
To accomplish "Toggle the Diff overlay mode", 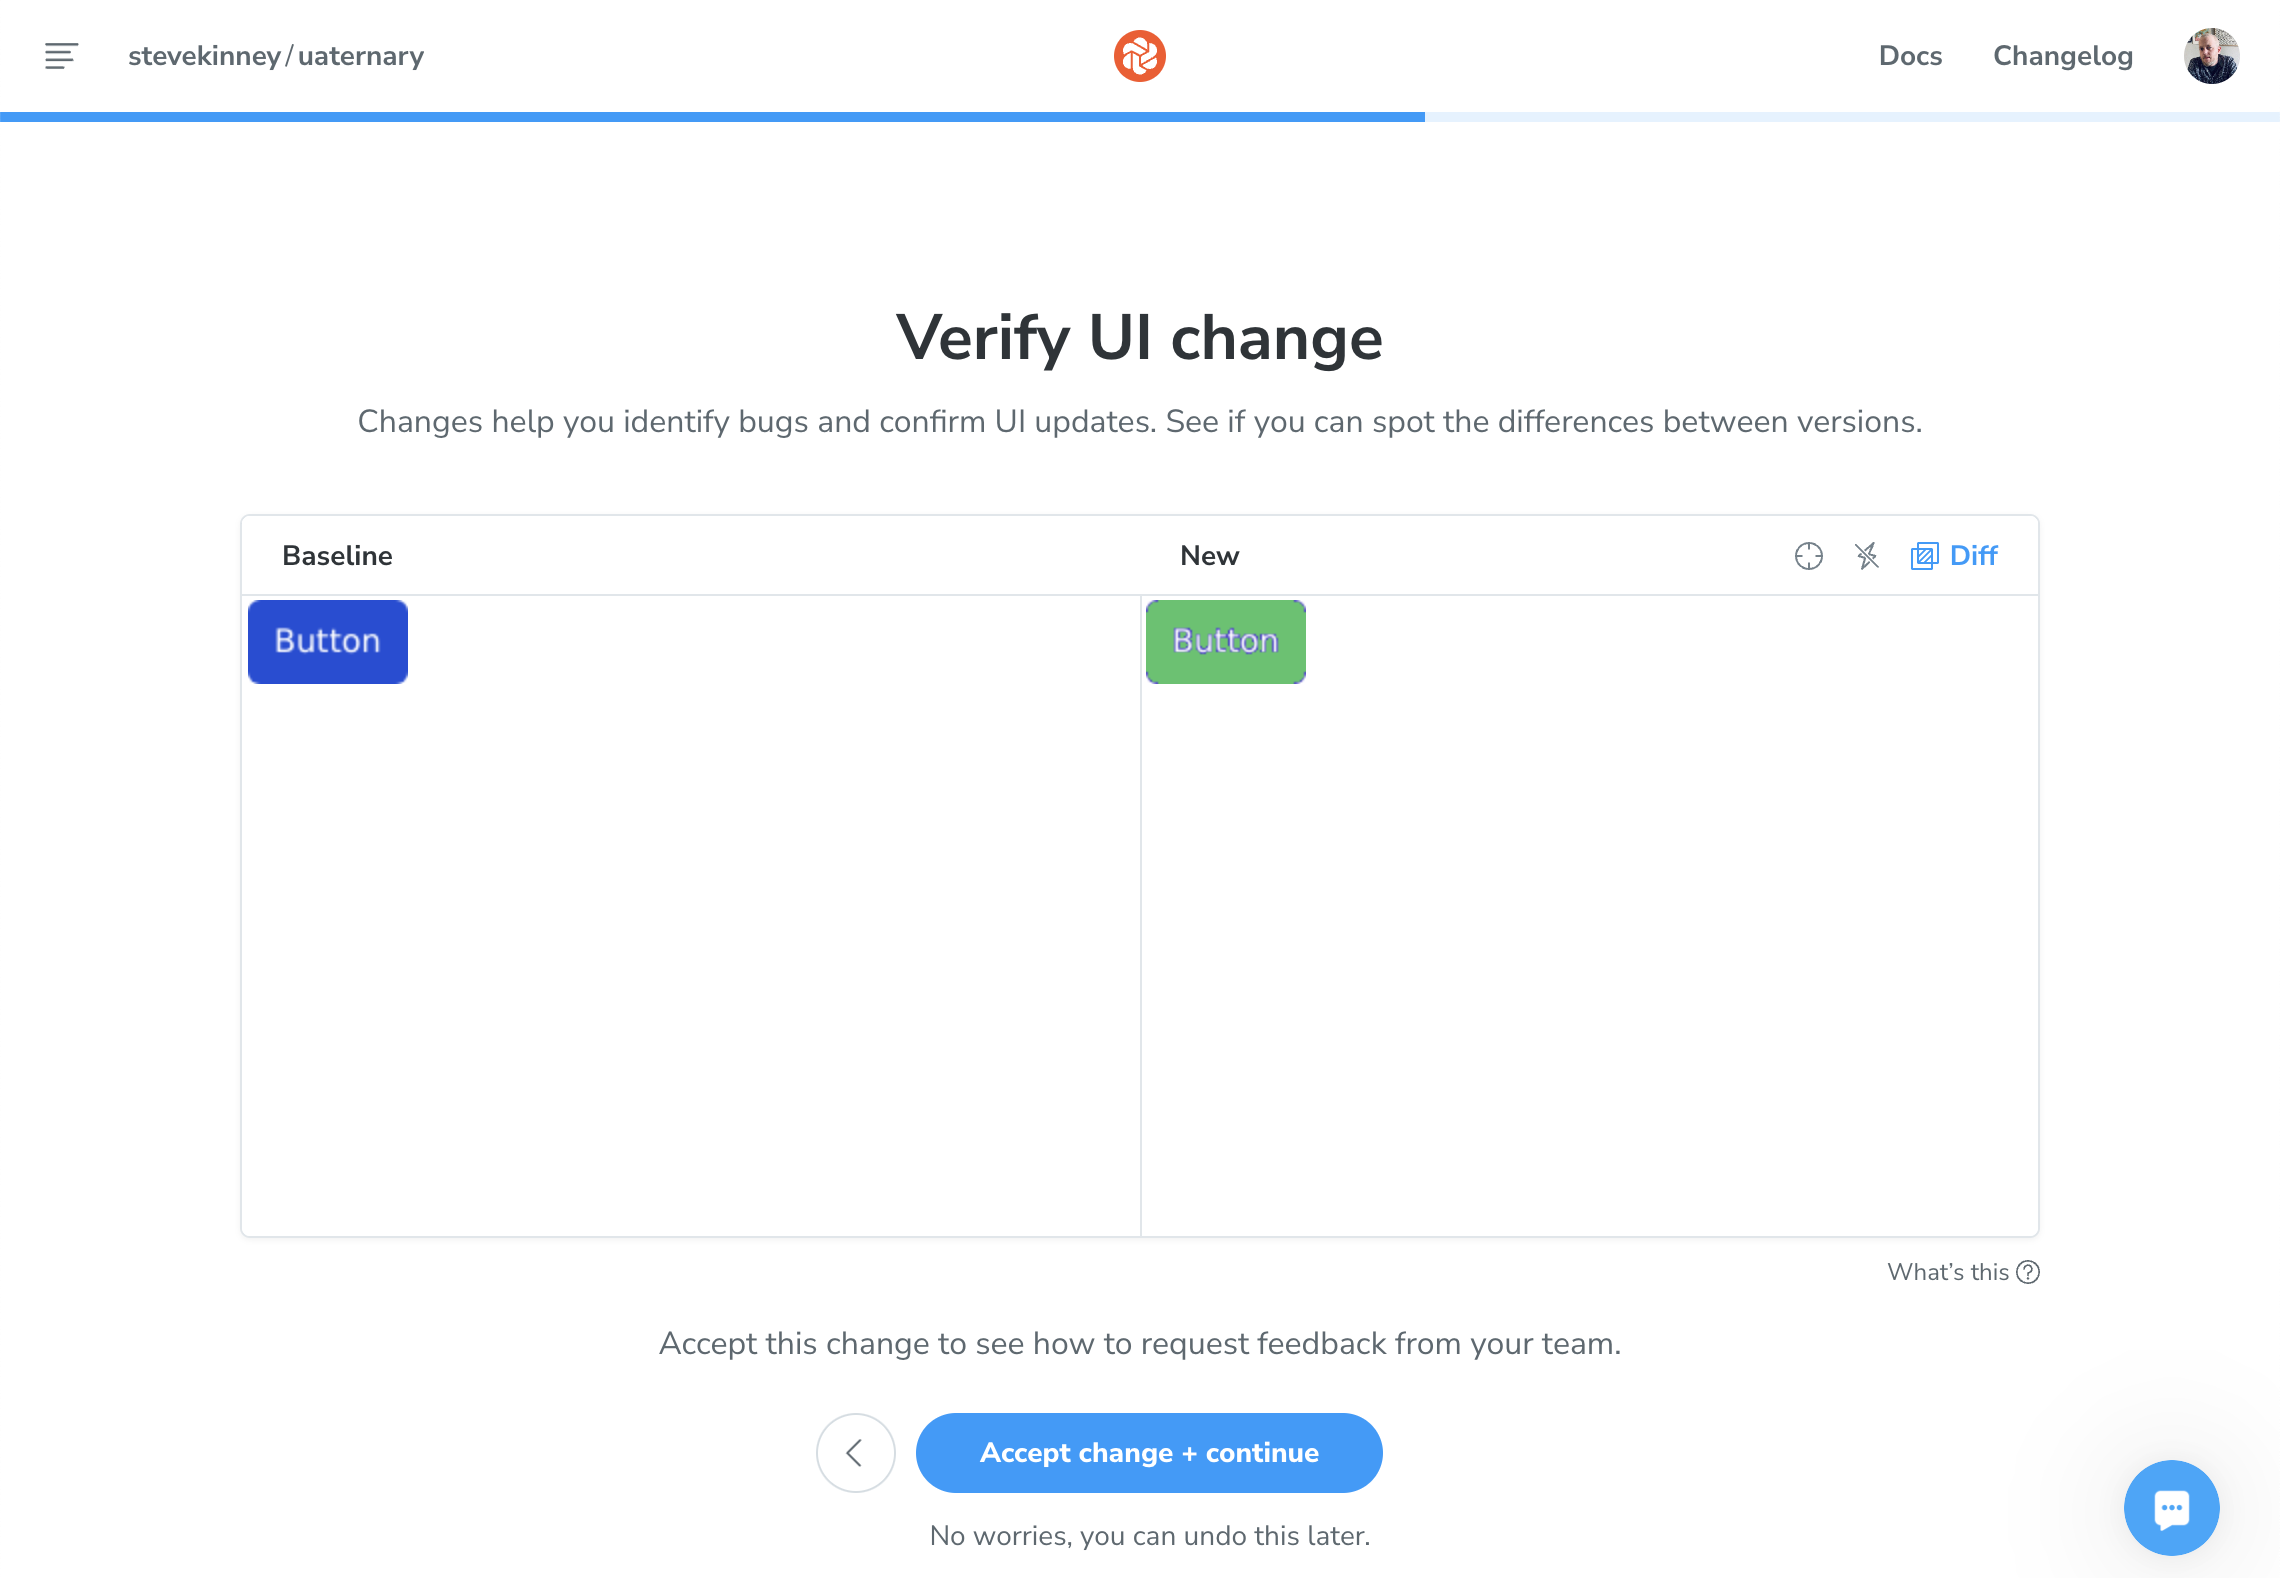I will tap(1954, 555).
